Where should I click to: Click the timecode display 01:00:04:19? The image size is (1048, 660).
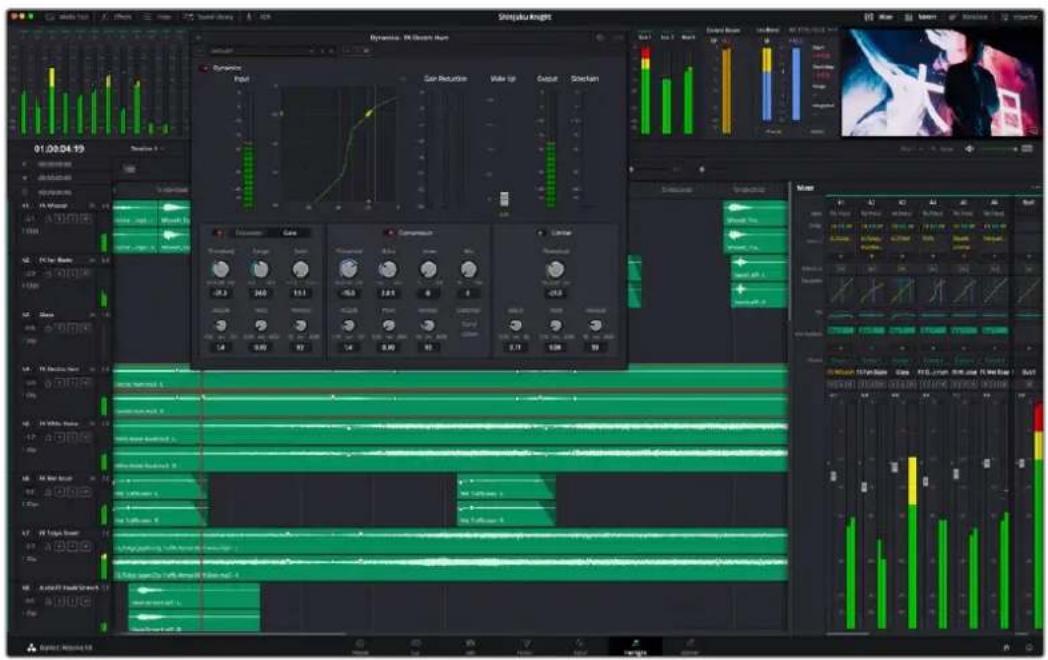(x=59, y=148)
